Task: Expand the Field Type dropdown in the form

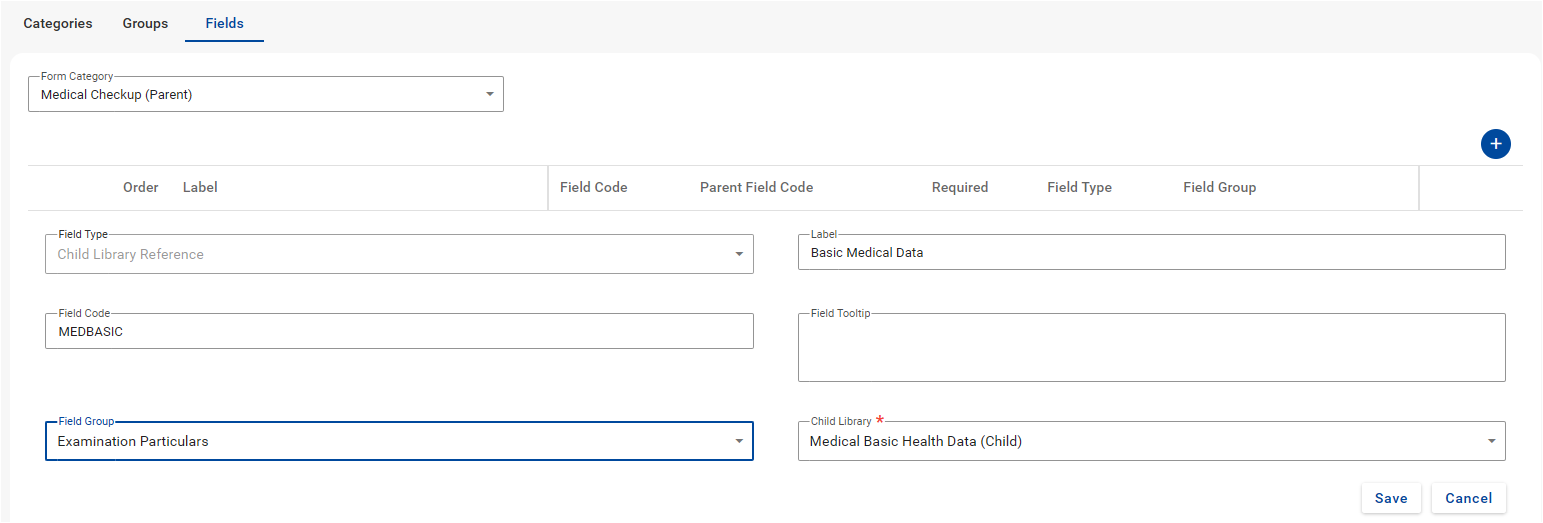Action: point(399,254)
